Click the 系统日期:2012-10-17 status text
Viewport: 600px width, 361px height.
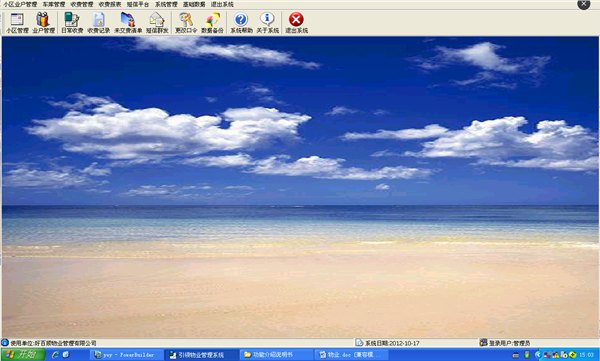point(392,343)
